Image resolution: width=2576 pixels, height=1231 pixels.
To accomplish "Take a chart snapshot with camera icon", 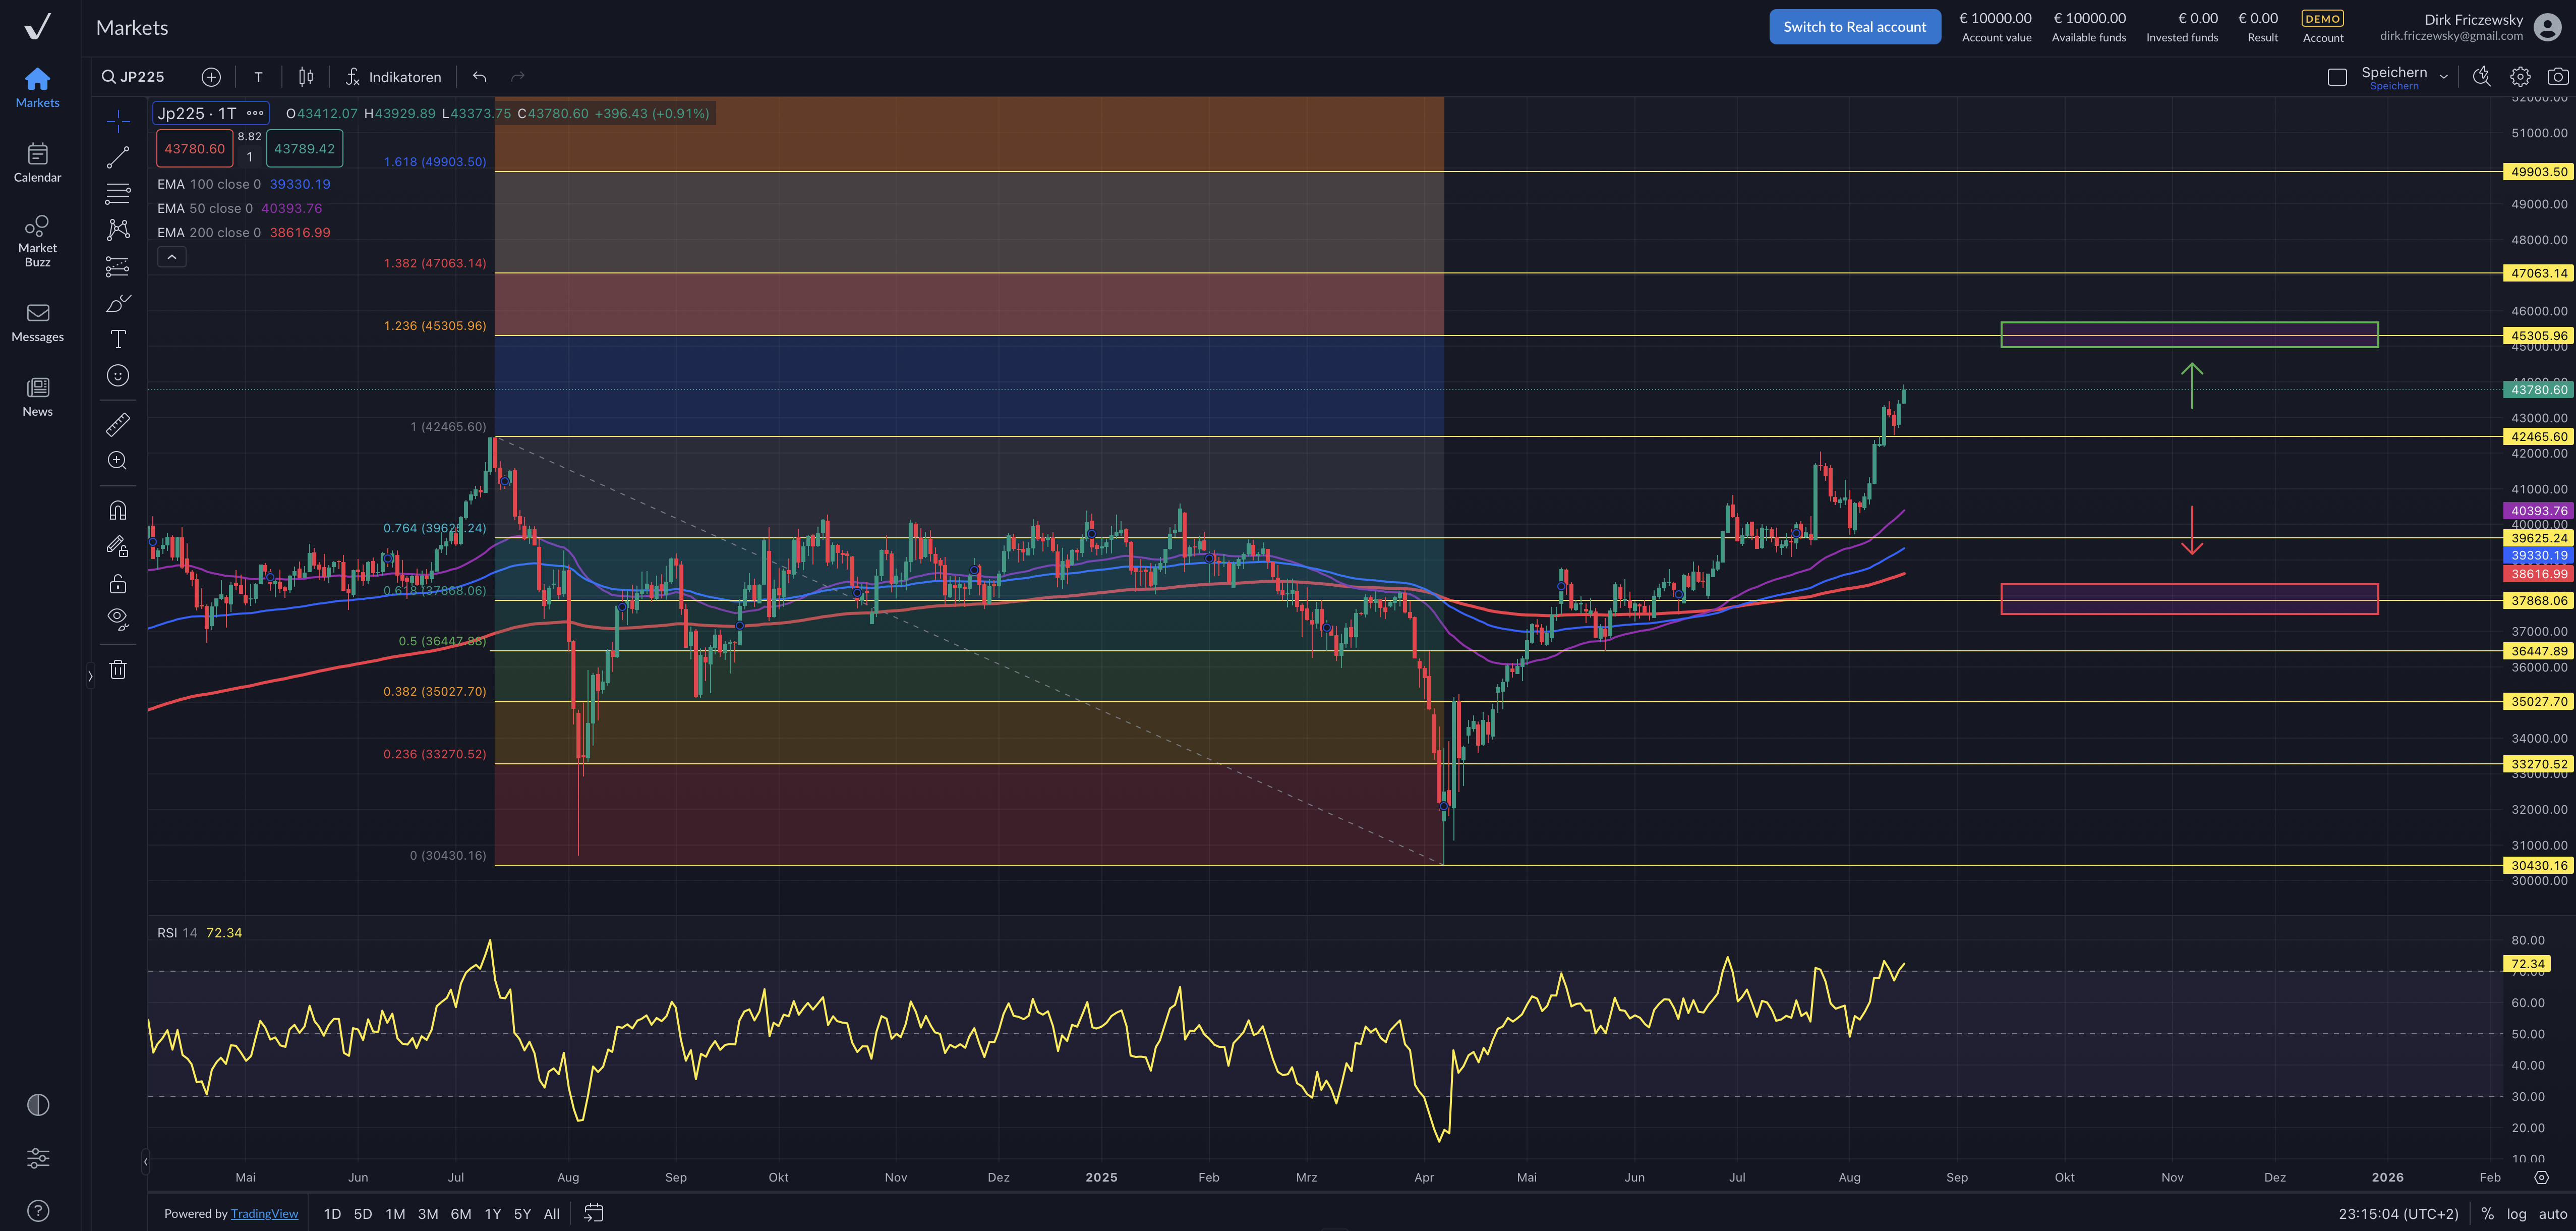I will [x=2557, y=77].
